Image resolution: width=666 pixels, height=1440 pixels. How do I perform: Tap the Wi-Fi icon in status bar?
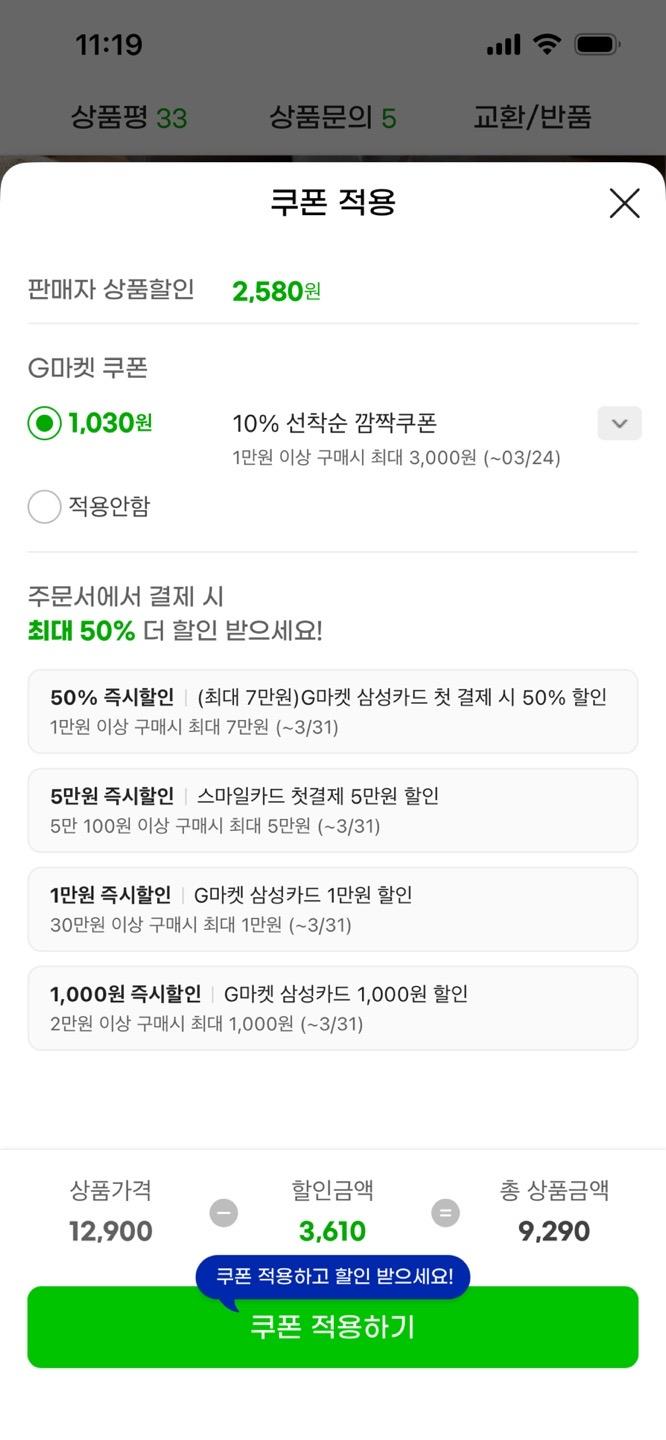547,44
